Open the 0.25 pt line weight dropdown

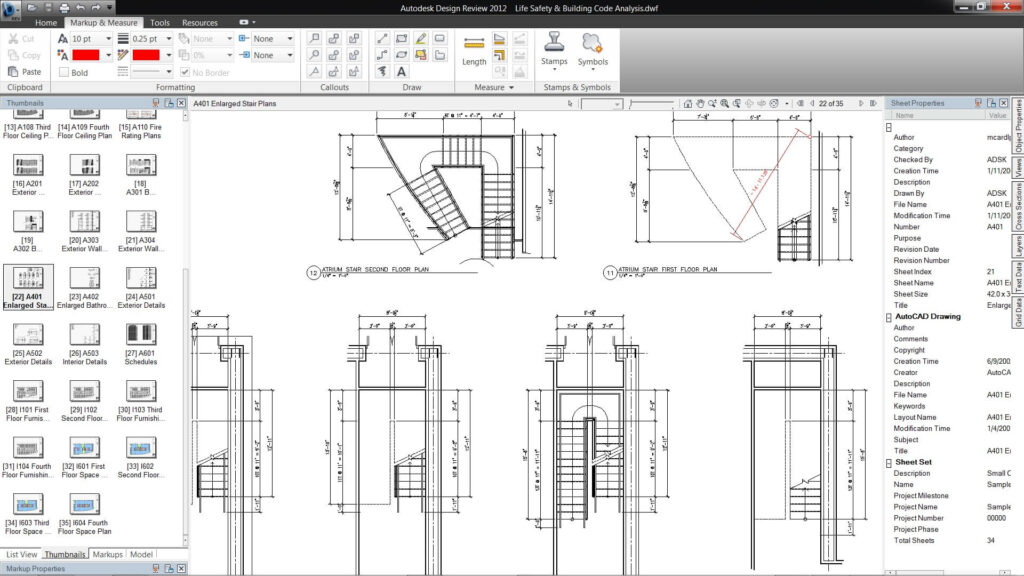pyautogui.click(x=168, y=38)
